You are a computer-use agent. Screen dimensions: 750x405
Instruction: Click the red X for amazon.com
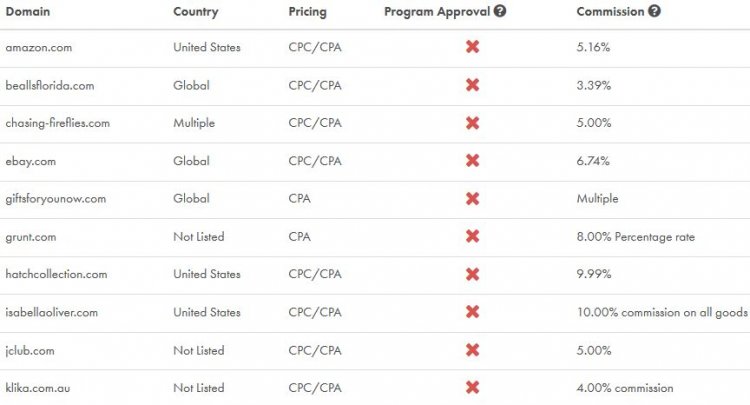(472, 47)
